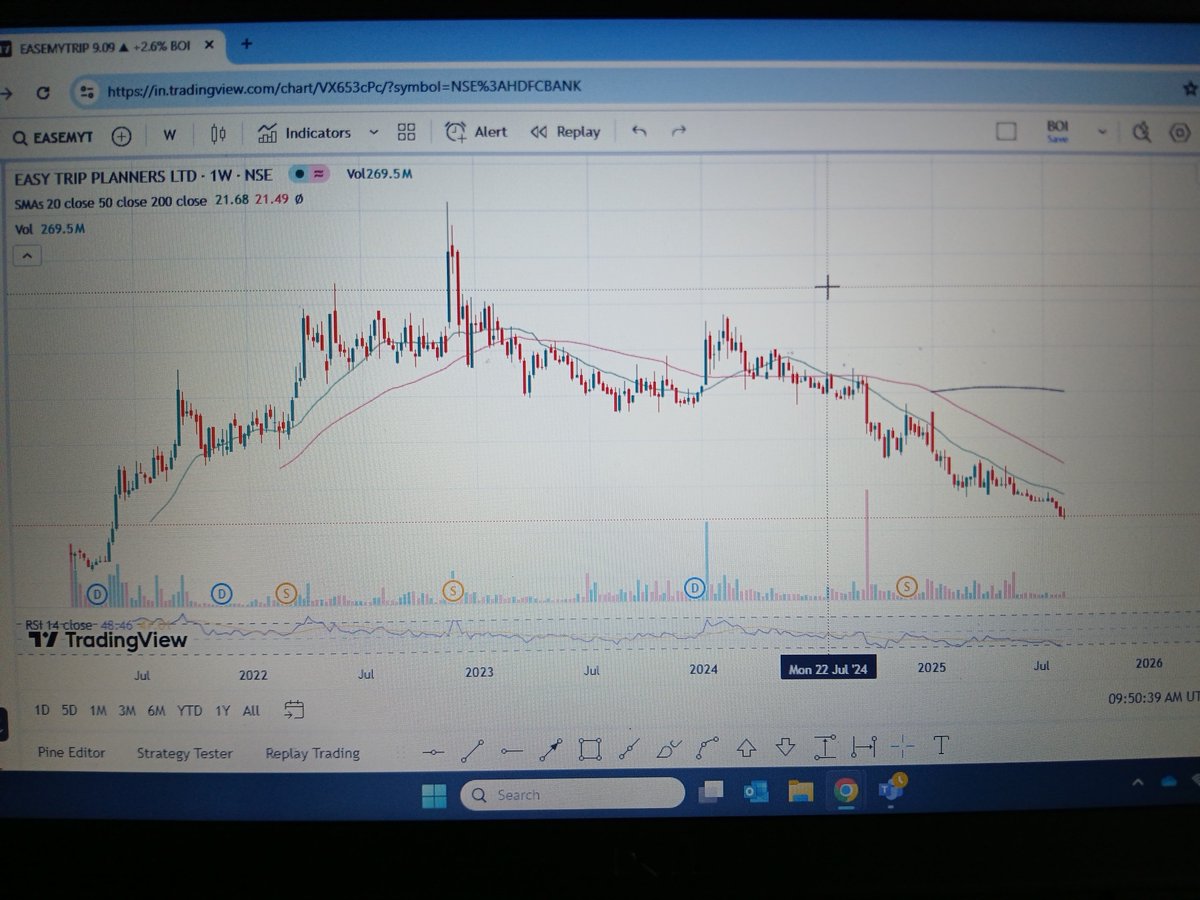The width and height of the screenshot is (1200, 900).
Task: Expand the W interval timeframe menu
Action: tap(168, 132)
